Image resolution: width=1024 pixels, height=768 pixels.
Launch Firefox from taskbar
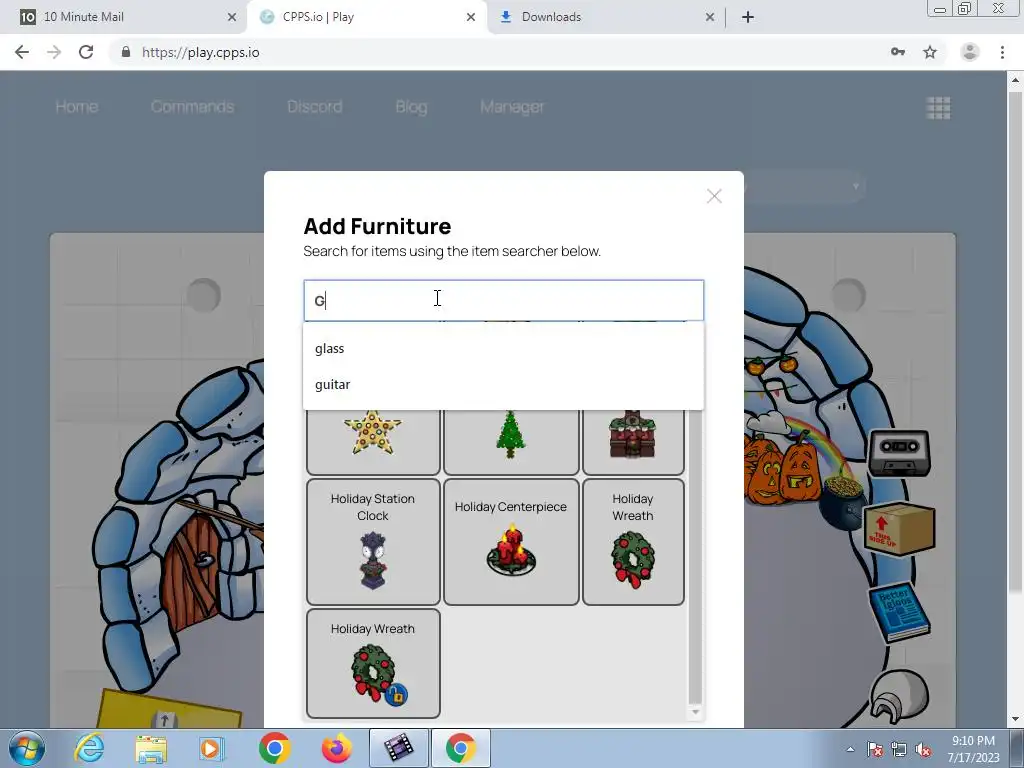(336, 748)
